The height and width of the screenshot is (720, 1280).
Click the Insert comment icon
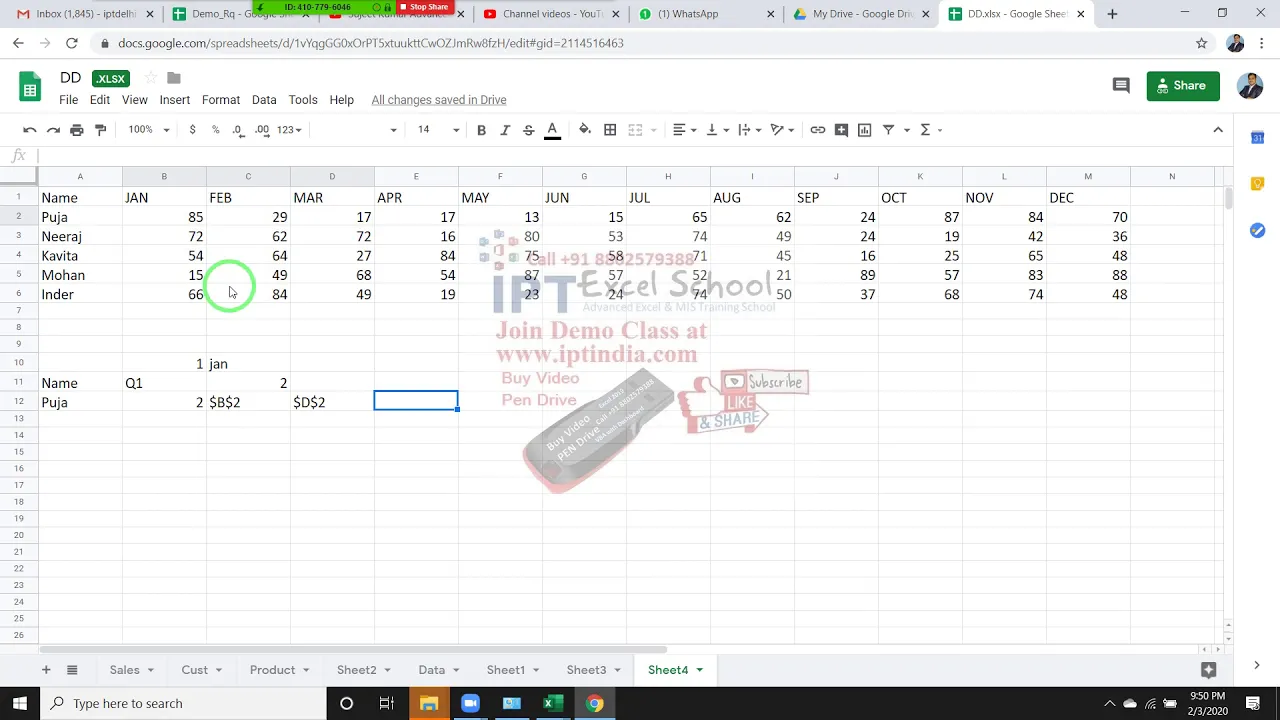[x=841, y=130]
